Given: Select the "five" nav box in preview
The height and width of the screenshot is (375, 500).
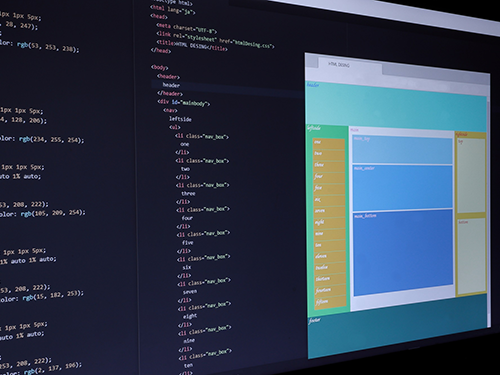Looking at the screenshot, I should [x=329, y=189].
